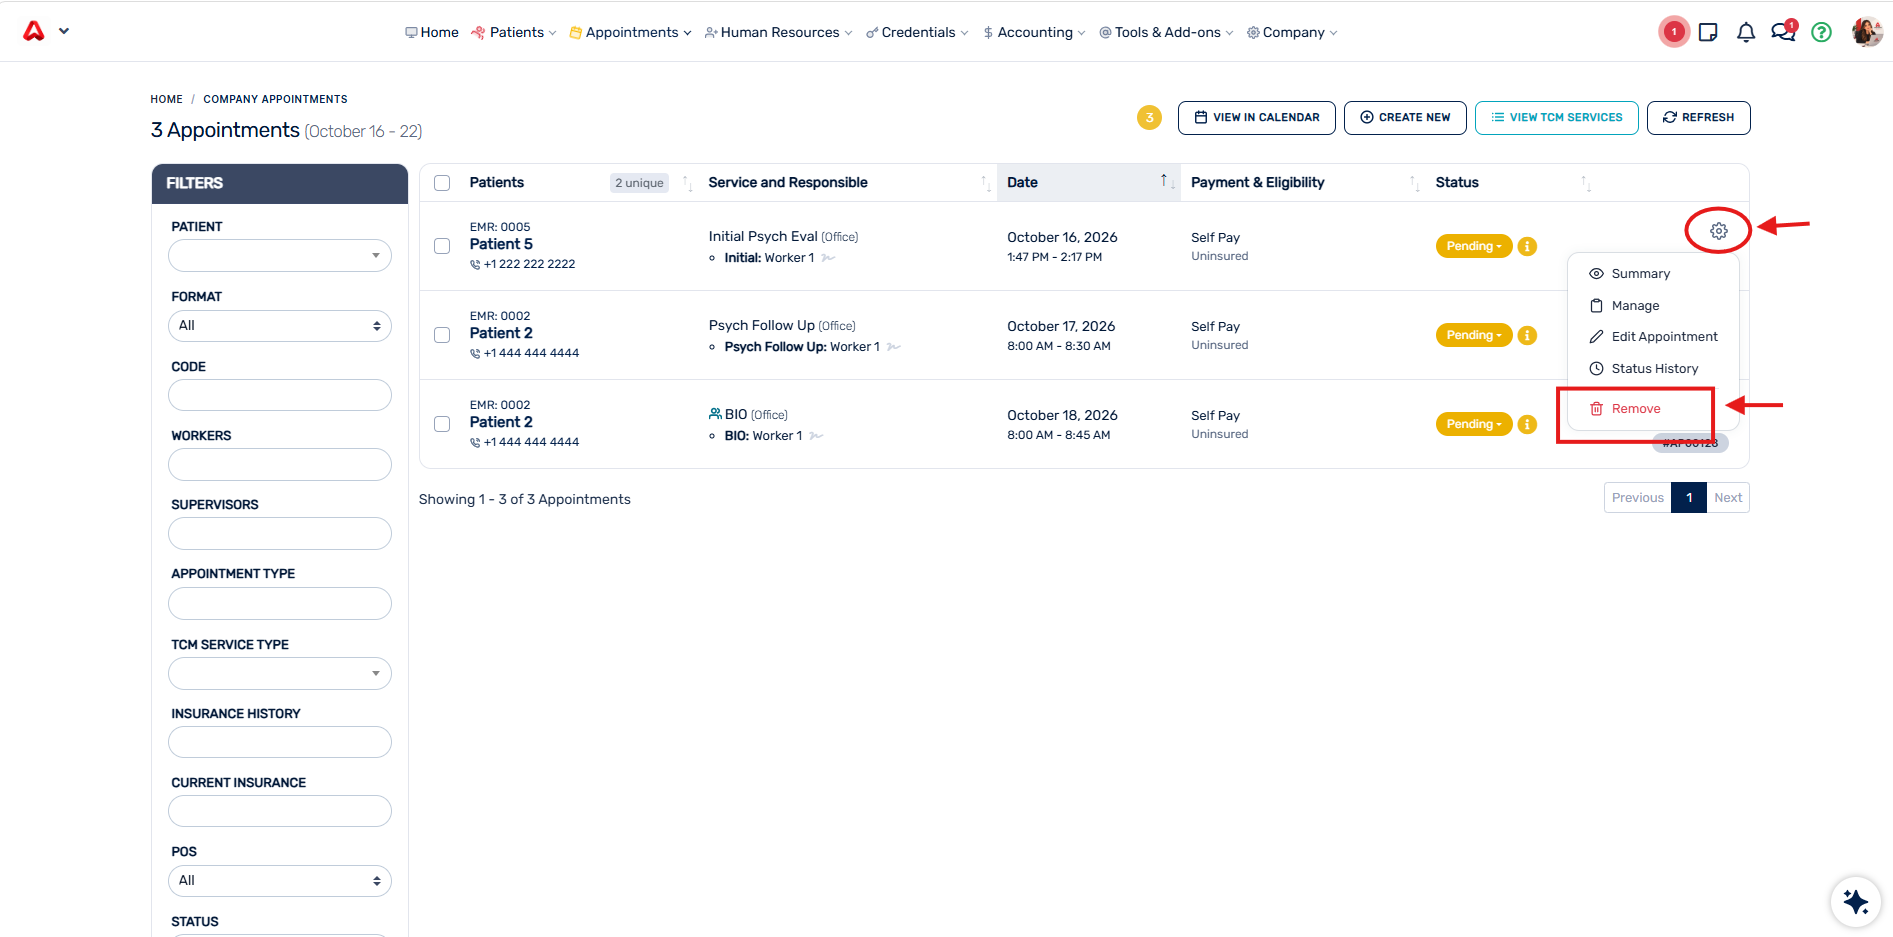1893x937 pixels.
Task: Open the Accounting menu in navbar
Action: (1034, 32)
